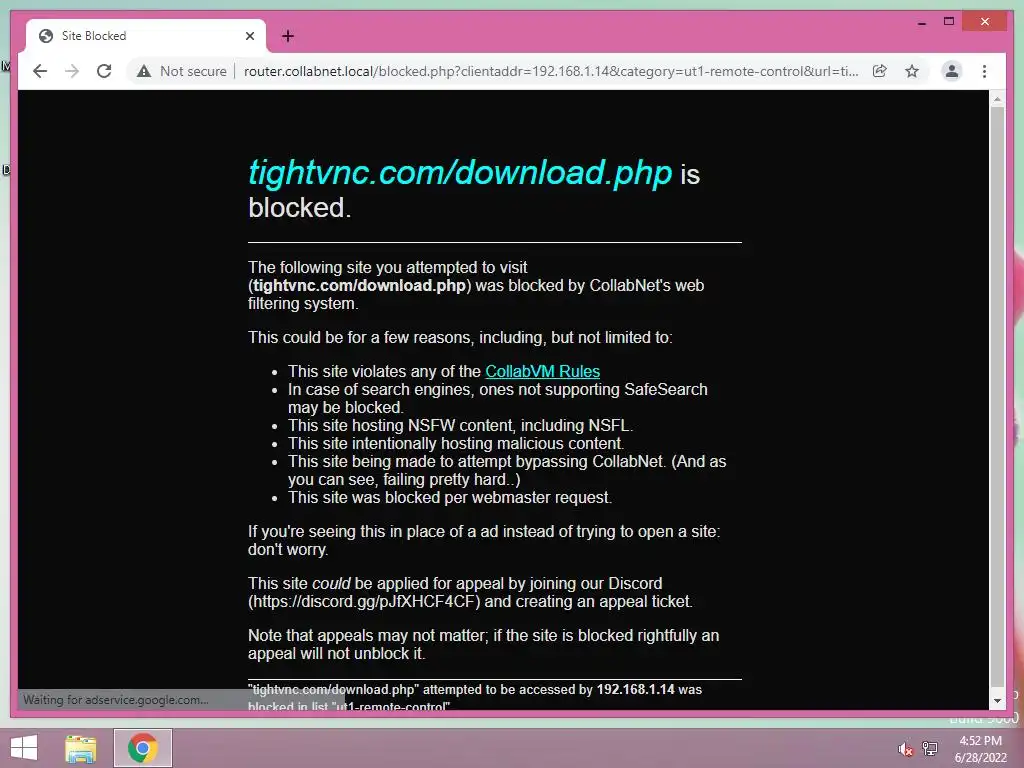Image resolution: width=1024 pixels, height=768 pixels.
Task: Click the page's down scroll arrow
Action: (x=997, y=701)
